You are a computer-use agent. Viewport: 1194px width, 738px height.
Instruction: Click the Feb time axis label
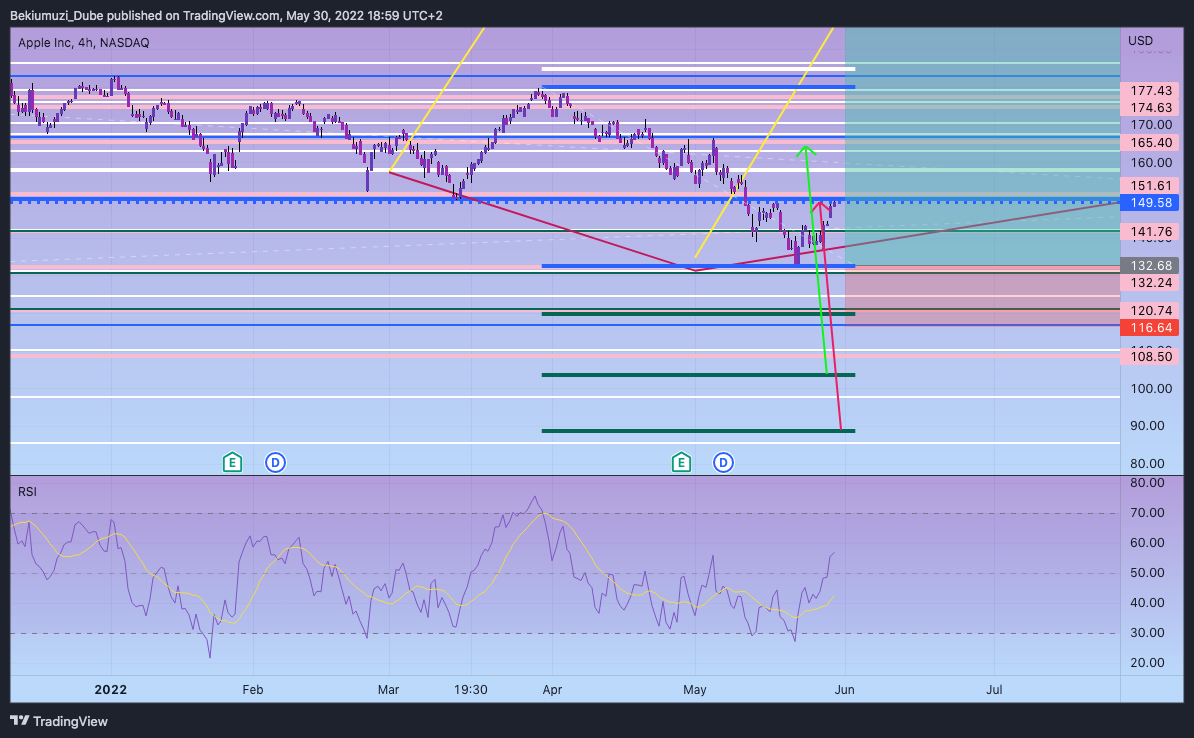point(253,689)
